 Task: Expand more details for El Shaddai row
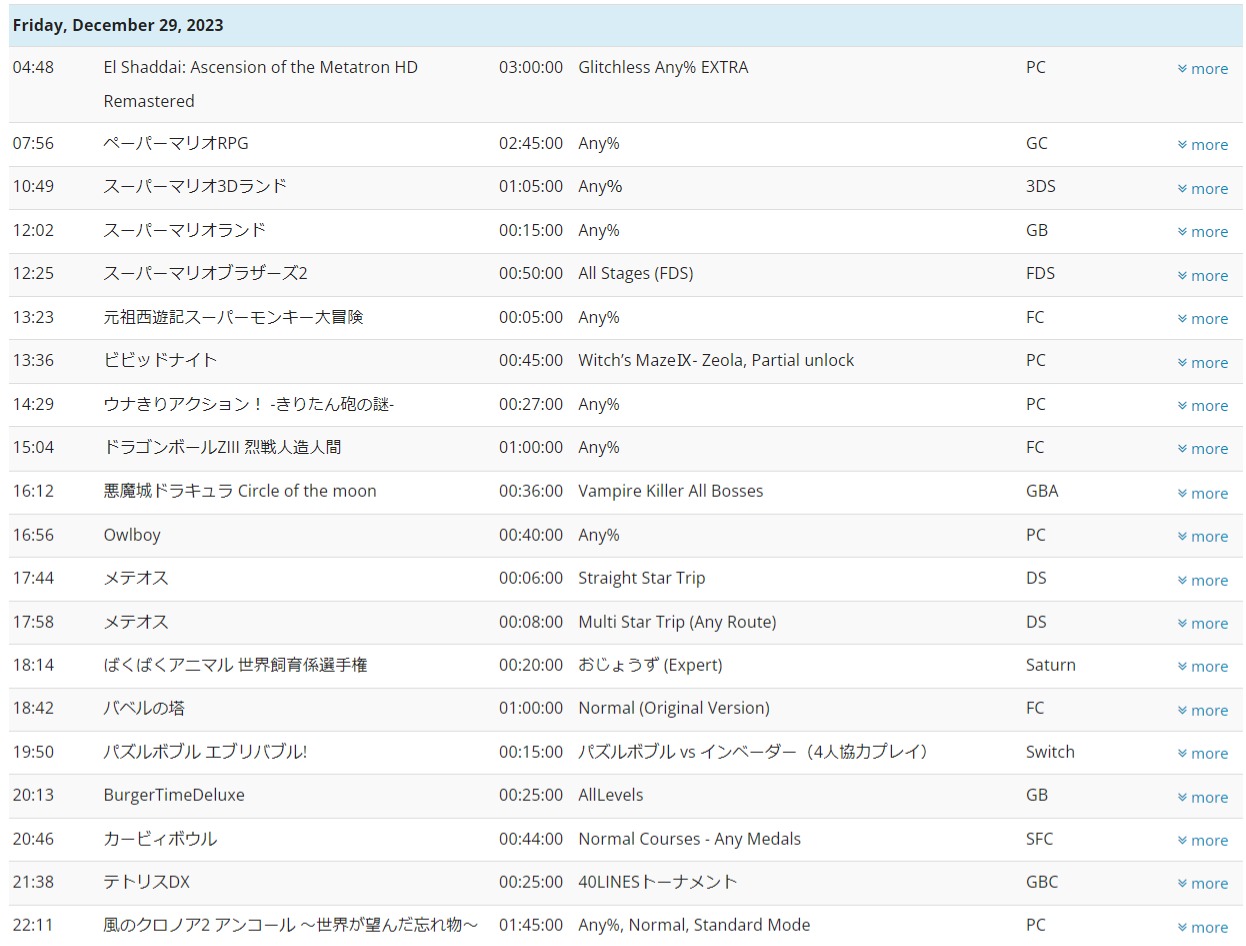[1202, 69]
